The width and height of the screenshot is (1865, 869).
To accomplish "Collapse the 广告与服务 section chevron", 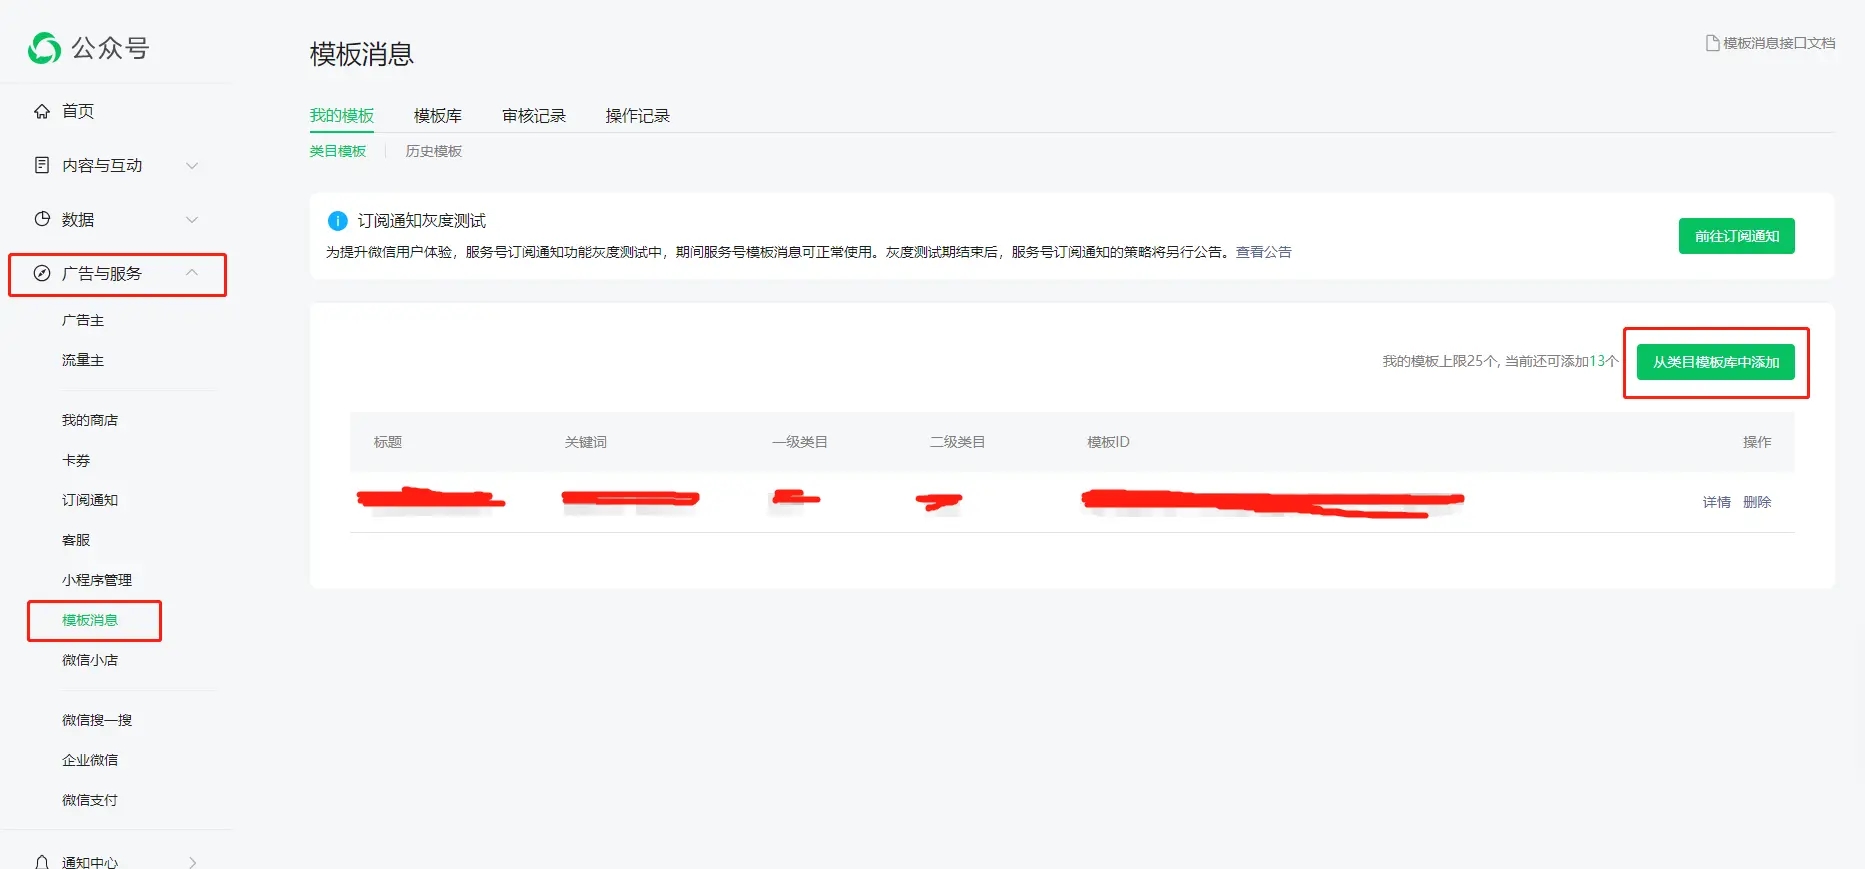I will pyautogui.click(x=192, y=273).
